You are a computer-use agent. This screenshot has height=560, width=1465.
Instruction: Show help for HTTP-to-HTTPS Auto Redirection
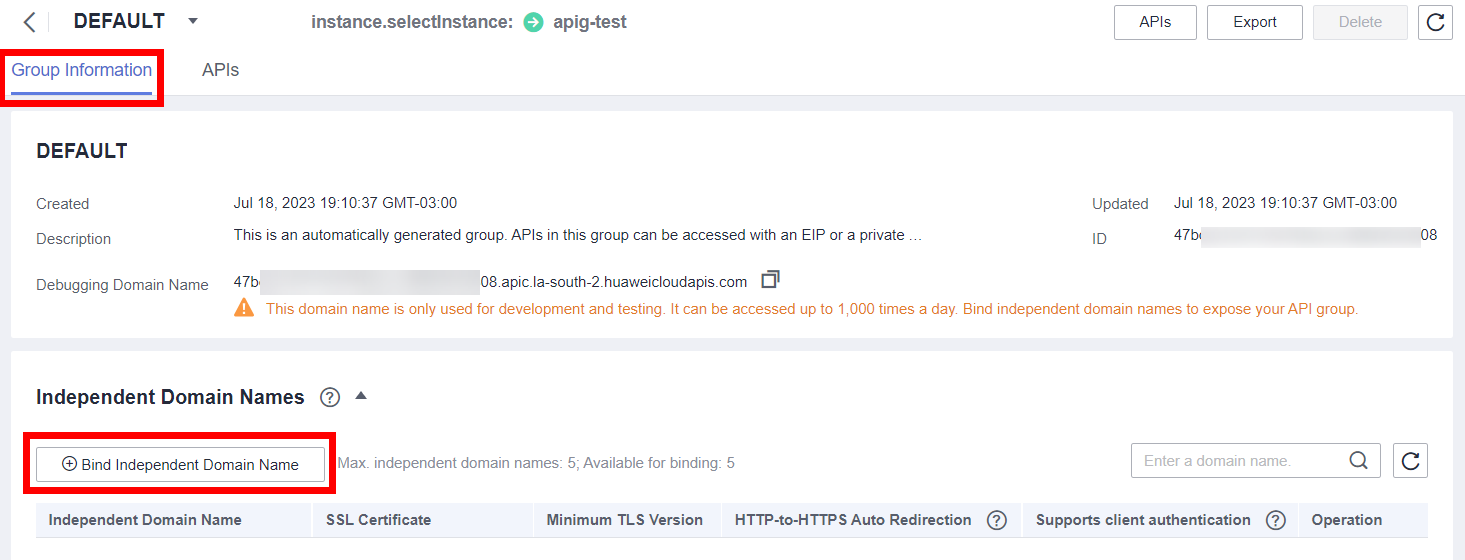tap(996, 520)
